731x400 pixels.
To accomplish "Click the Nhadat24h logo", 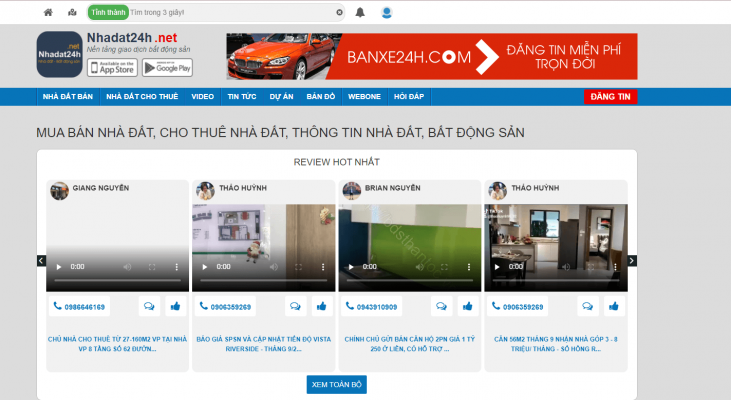I will pos(60,54).
